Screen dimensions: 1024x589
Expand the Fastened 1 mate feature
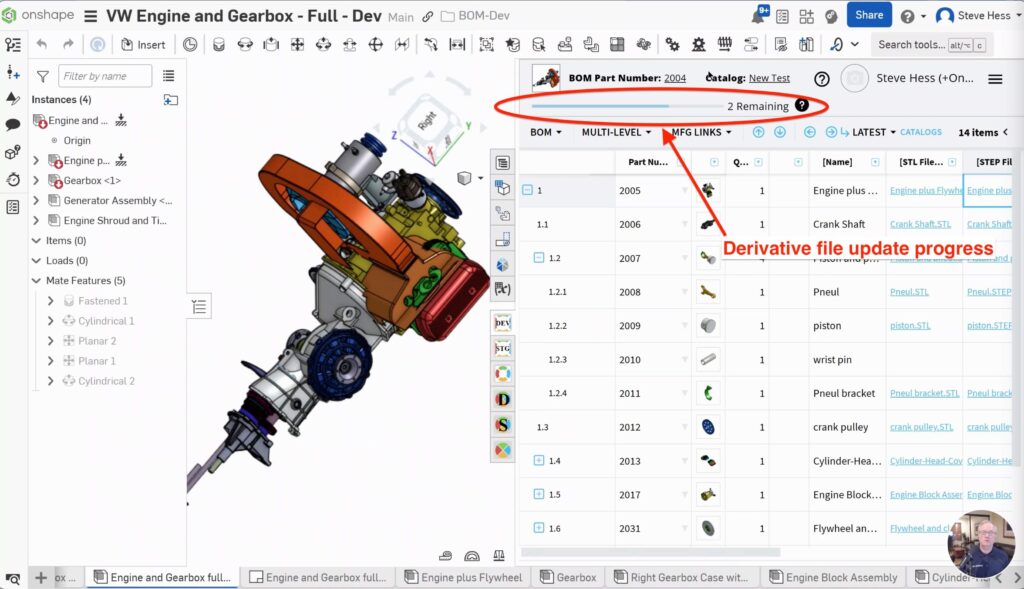[x=50, y=301]
